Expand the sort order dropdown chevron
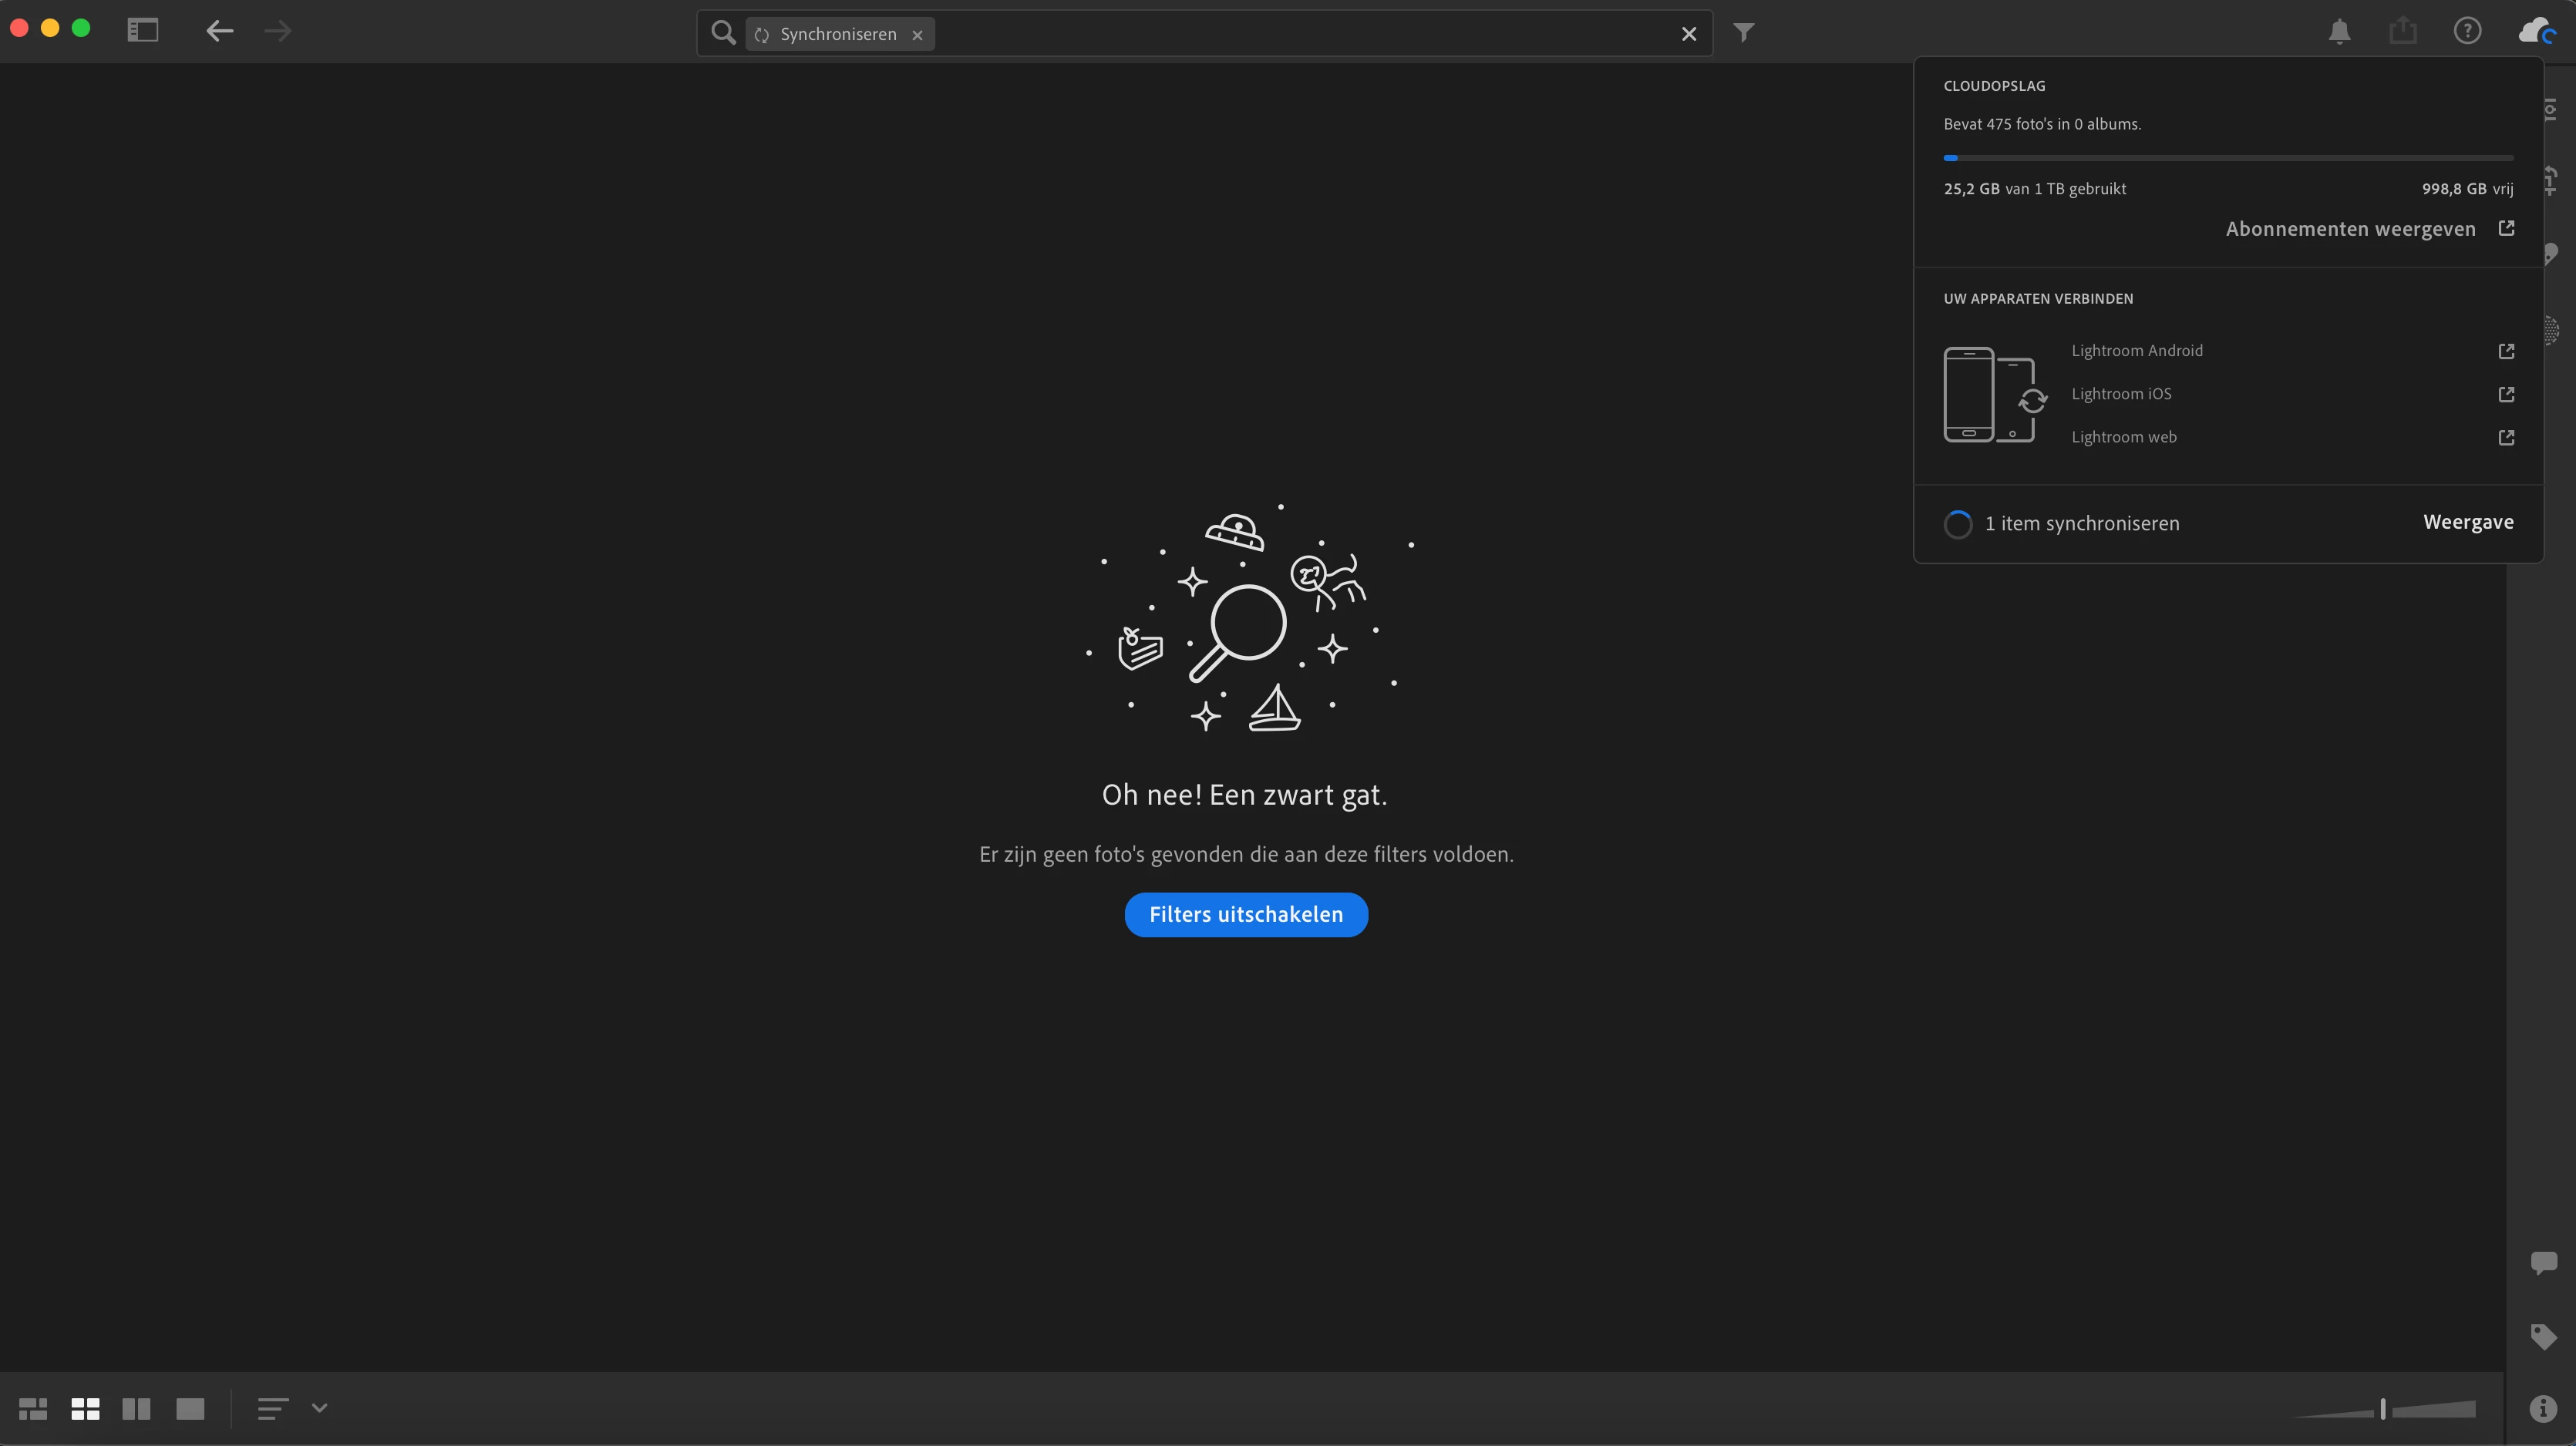The height and width of the screenshot is (1446, 2576). [x=319, y=1408]
